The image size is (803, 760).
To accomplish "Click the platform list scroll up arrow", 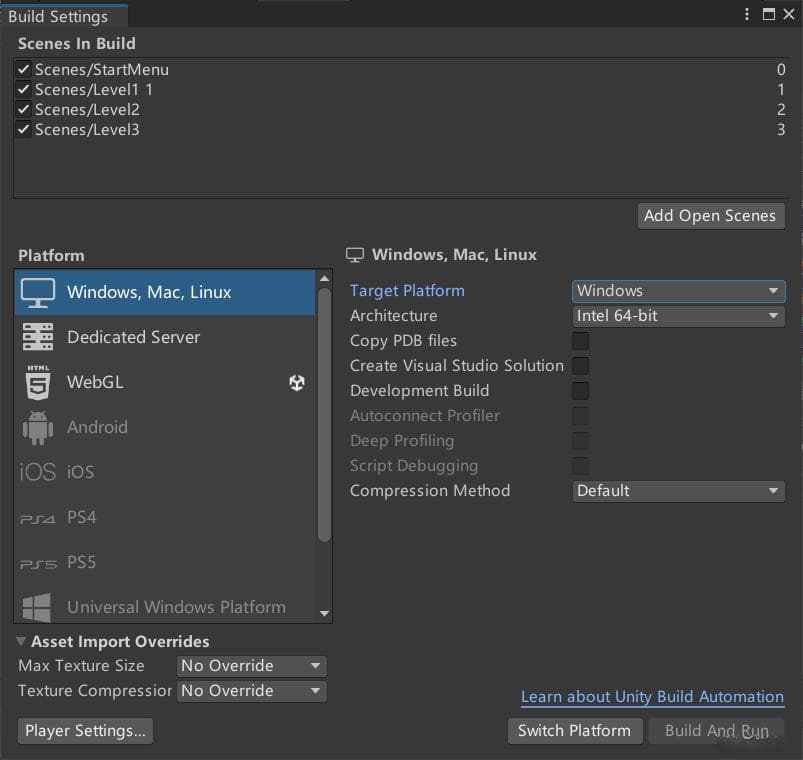I will click(x=324, y=279).
